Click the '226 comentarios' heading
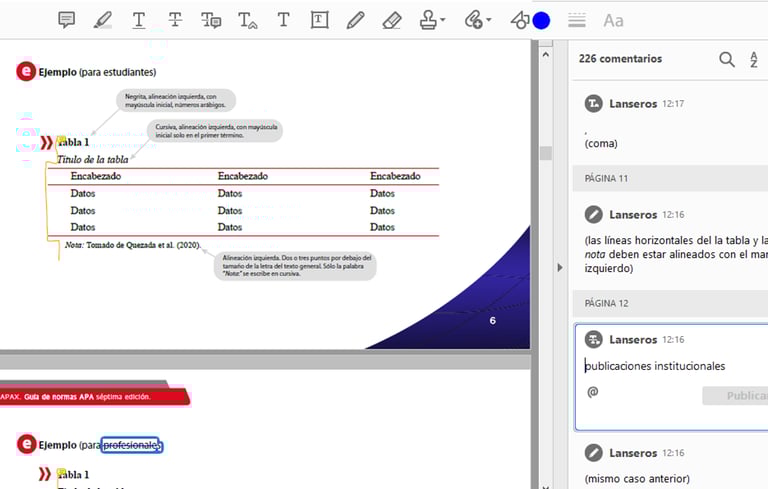The width and height of the screenshot is (768, 489). pyautogui.click(x=620, y=59)
